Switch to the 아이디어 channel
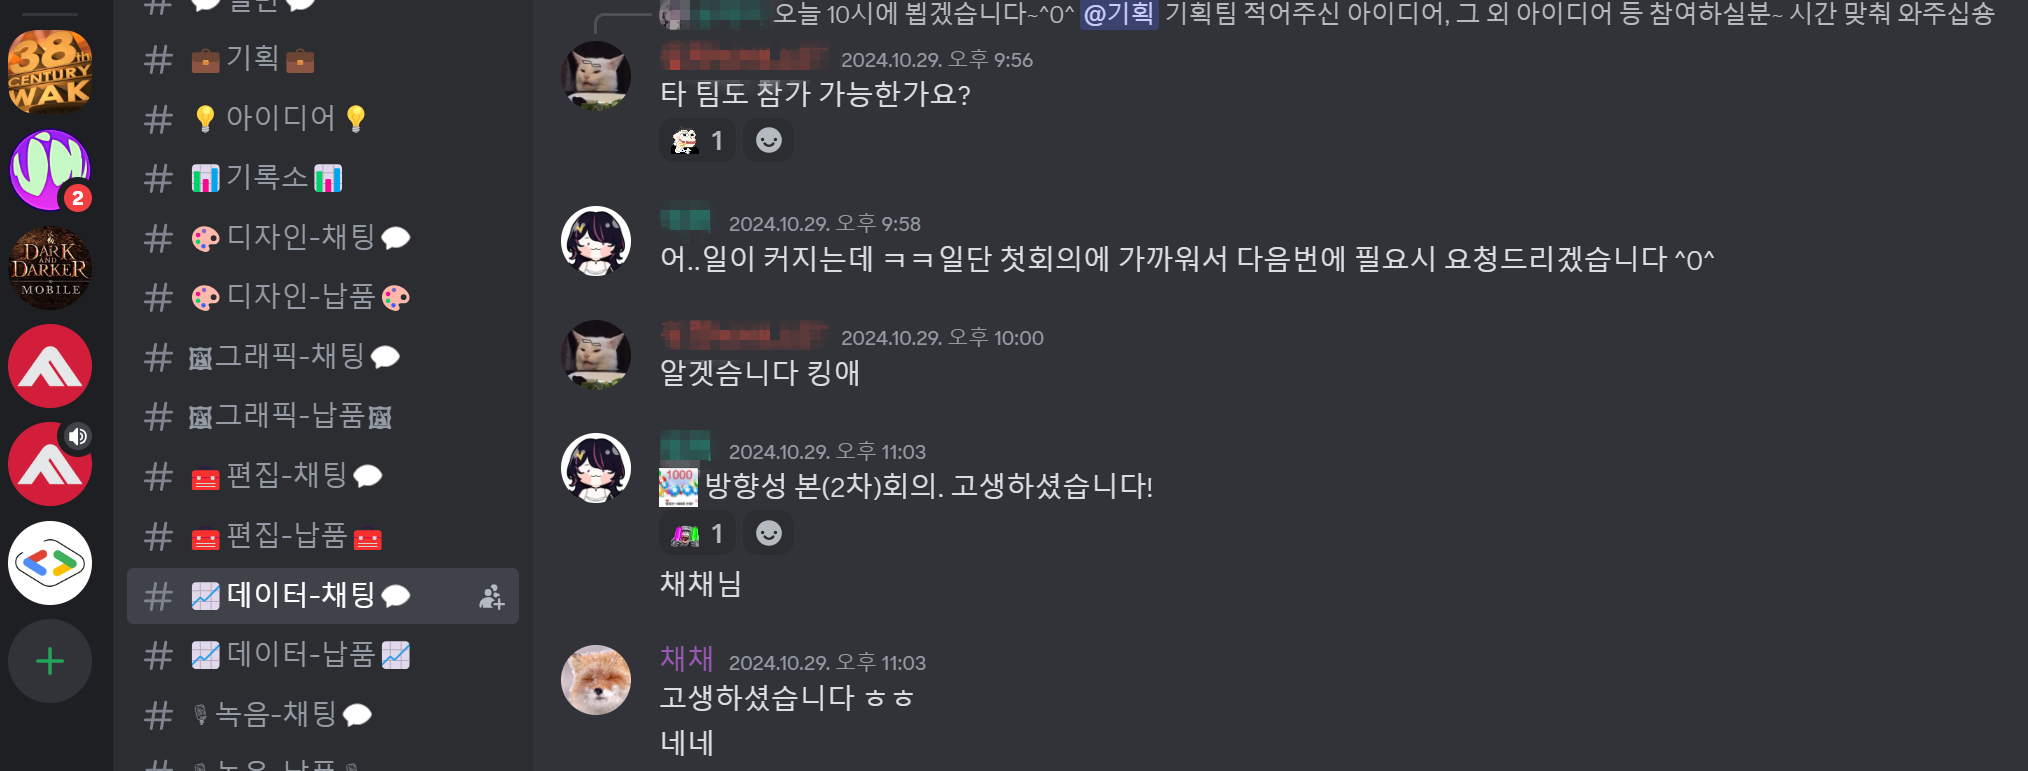The height and width of the screenshot is (771, 2028). coord(322,118)
